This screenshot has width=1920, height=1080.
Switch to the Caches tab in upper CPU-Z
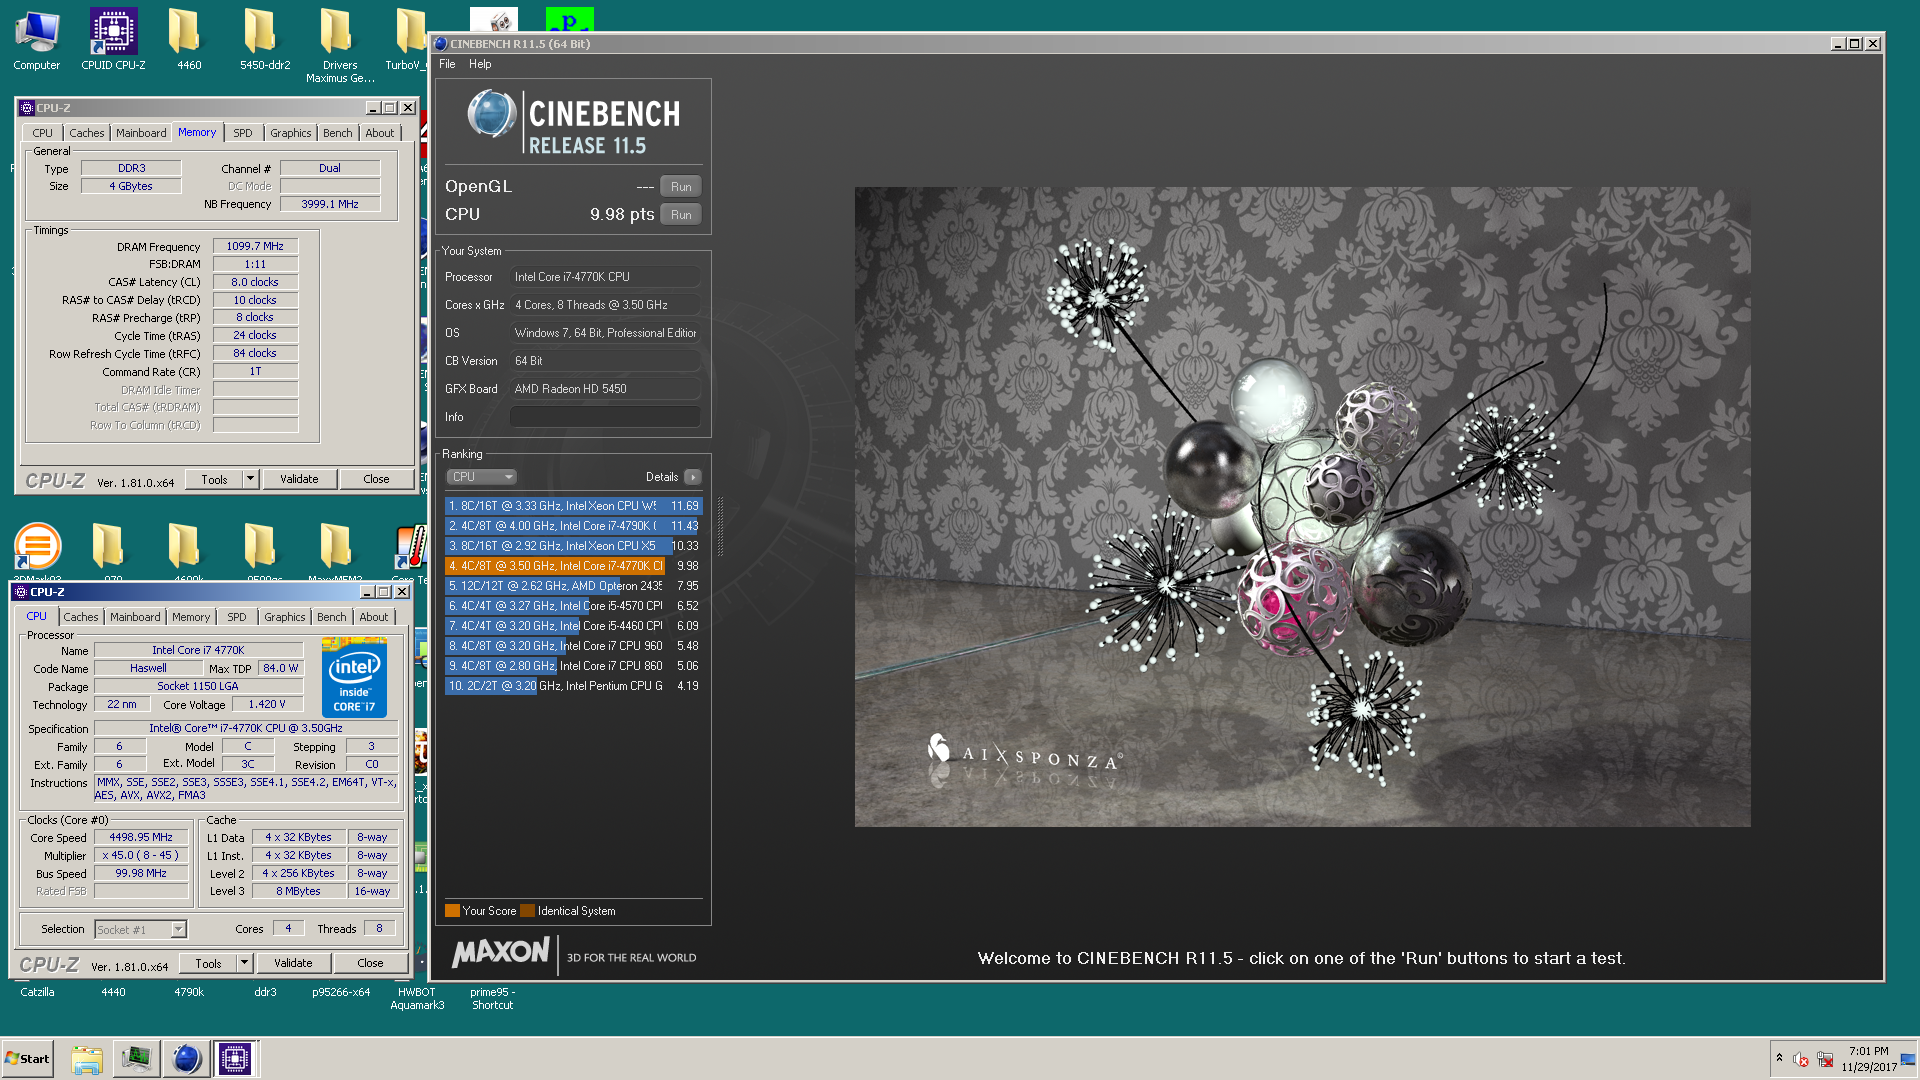click(x=86, y=133)
